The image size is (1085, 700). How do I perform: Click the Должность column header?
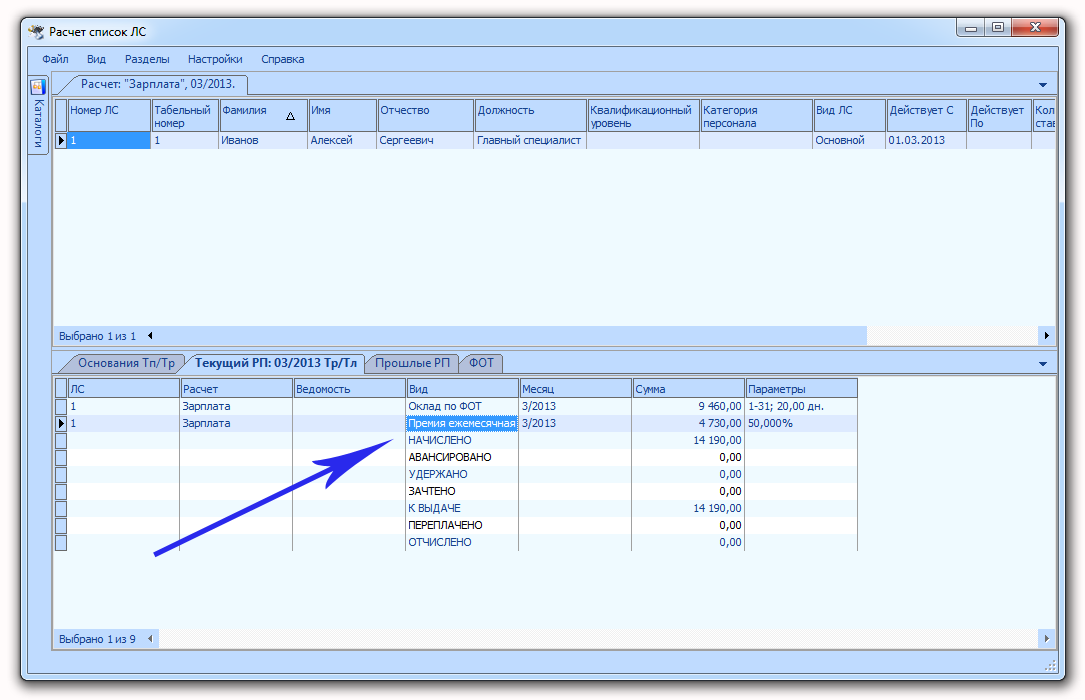coord(531,116)
